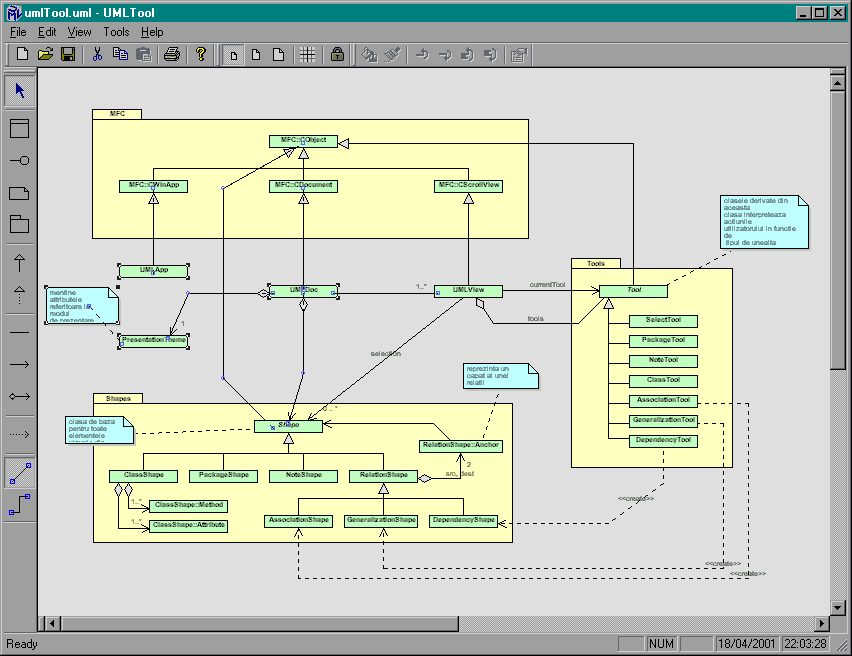Select the MFC::CScrollView class box
This screenshot has width=852, height=656.
468,186
